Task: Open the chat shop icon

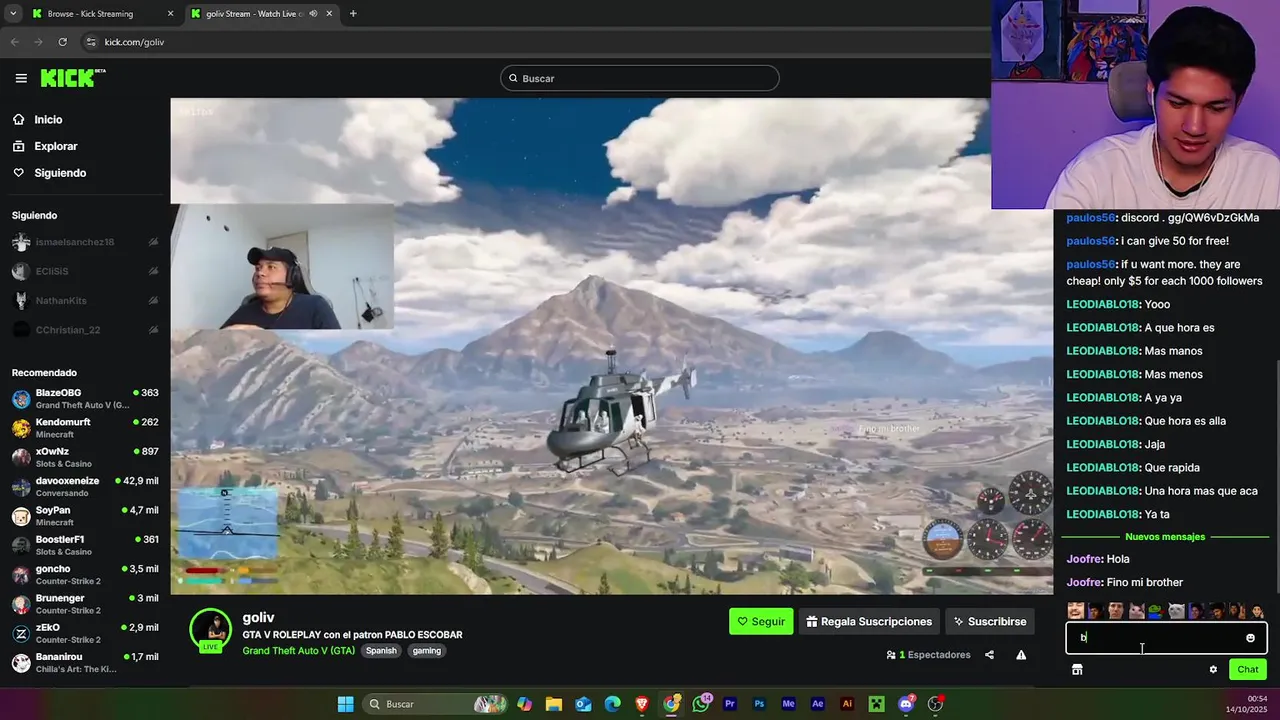Action: [1077, 670]
